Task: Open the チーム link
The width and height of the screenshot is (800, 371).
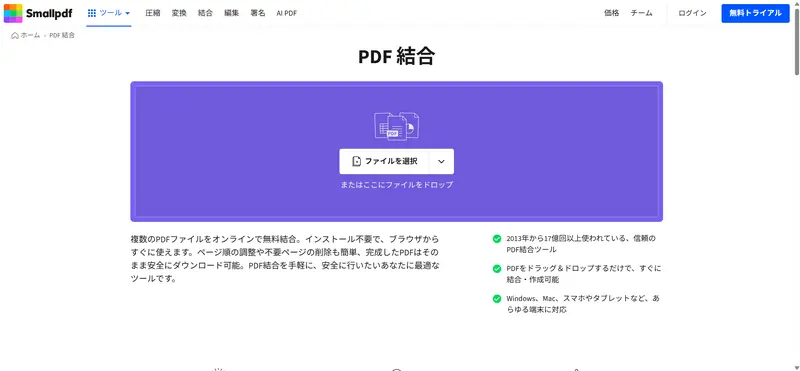Action: (641, 13)
